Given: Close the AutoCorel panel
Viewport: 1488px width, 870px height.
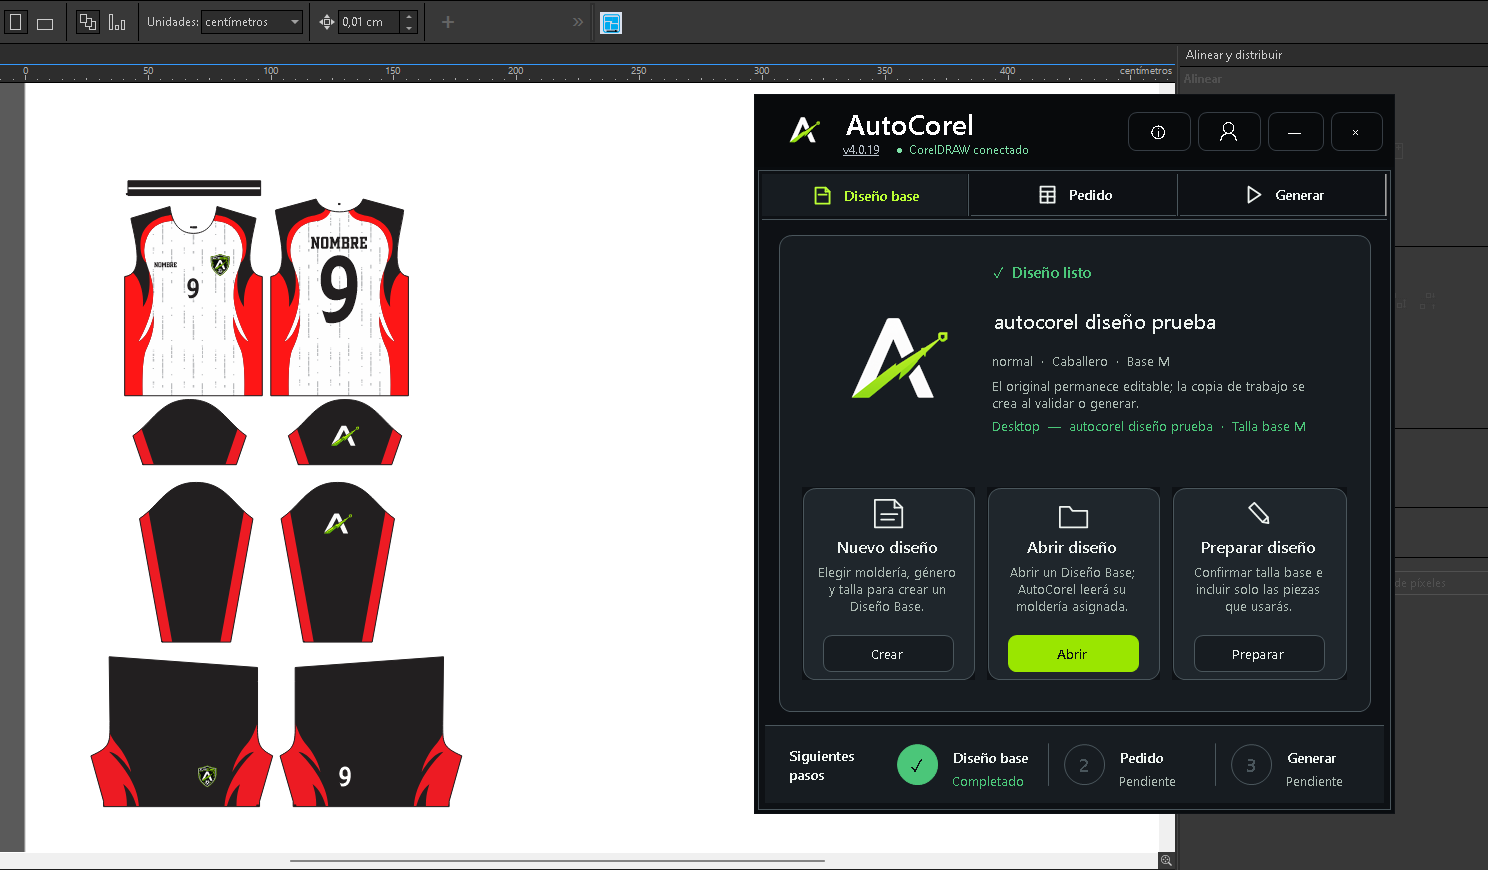Looking at the screenshot, I should (x=1356, y=132).
